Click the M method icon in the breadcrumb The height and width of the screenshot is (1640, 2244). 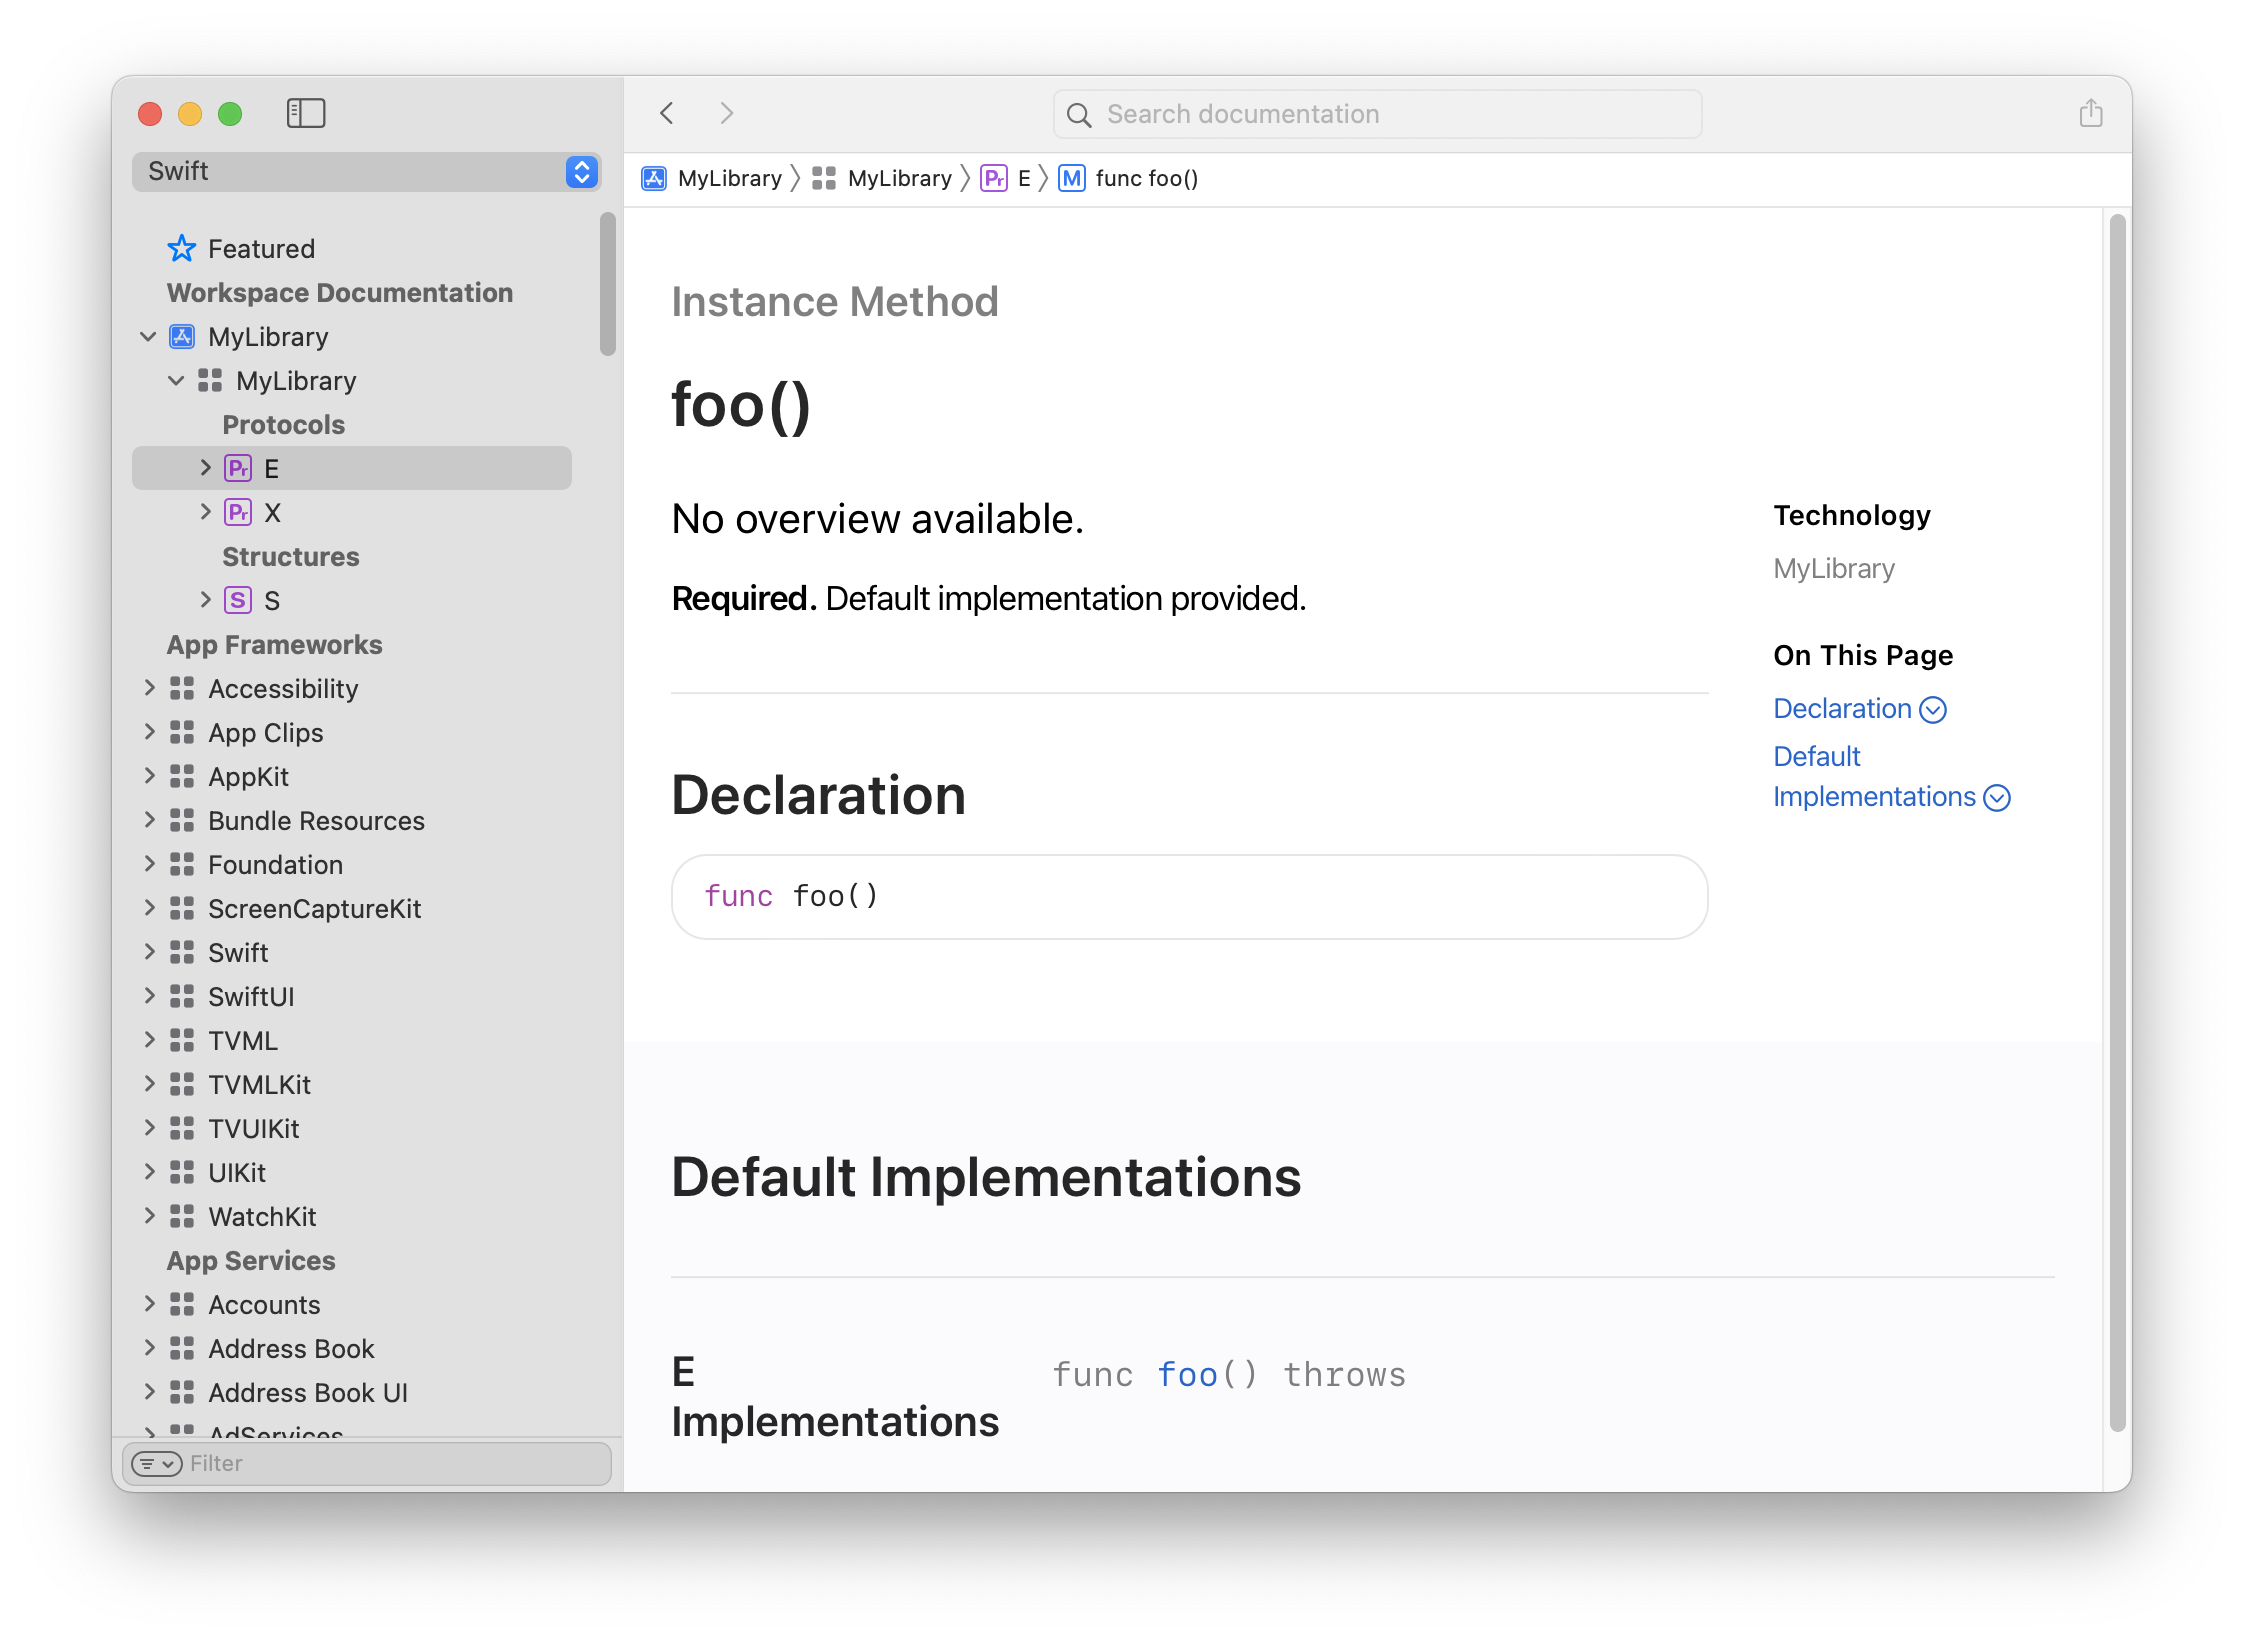(x=1071, y=178)
